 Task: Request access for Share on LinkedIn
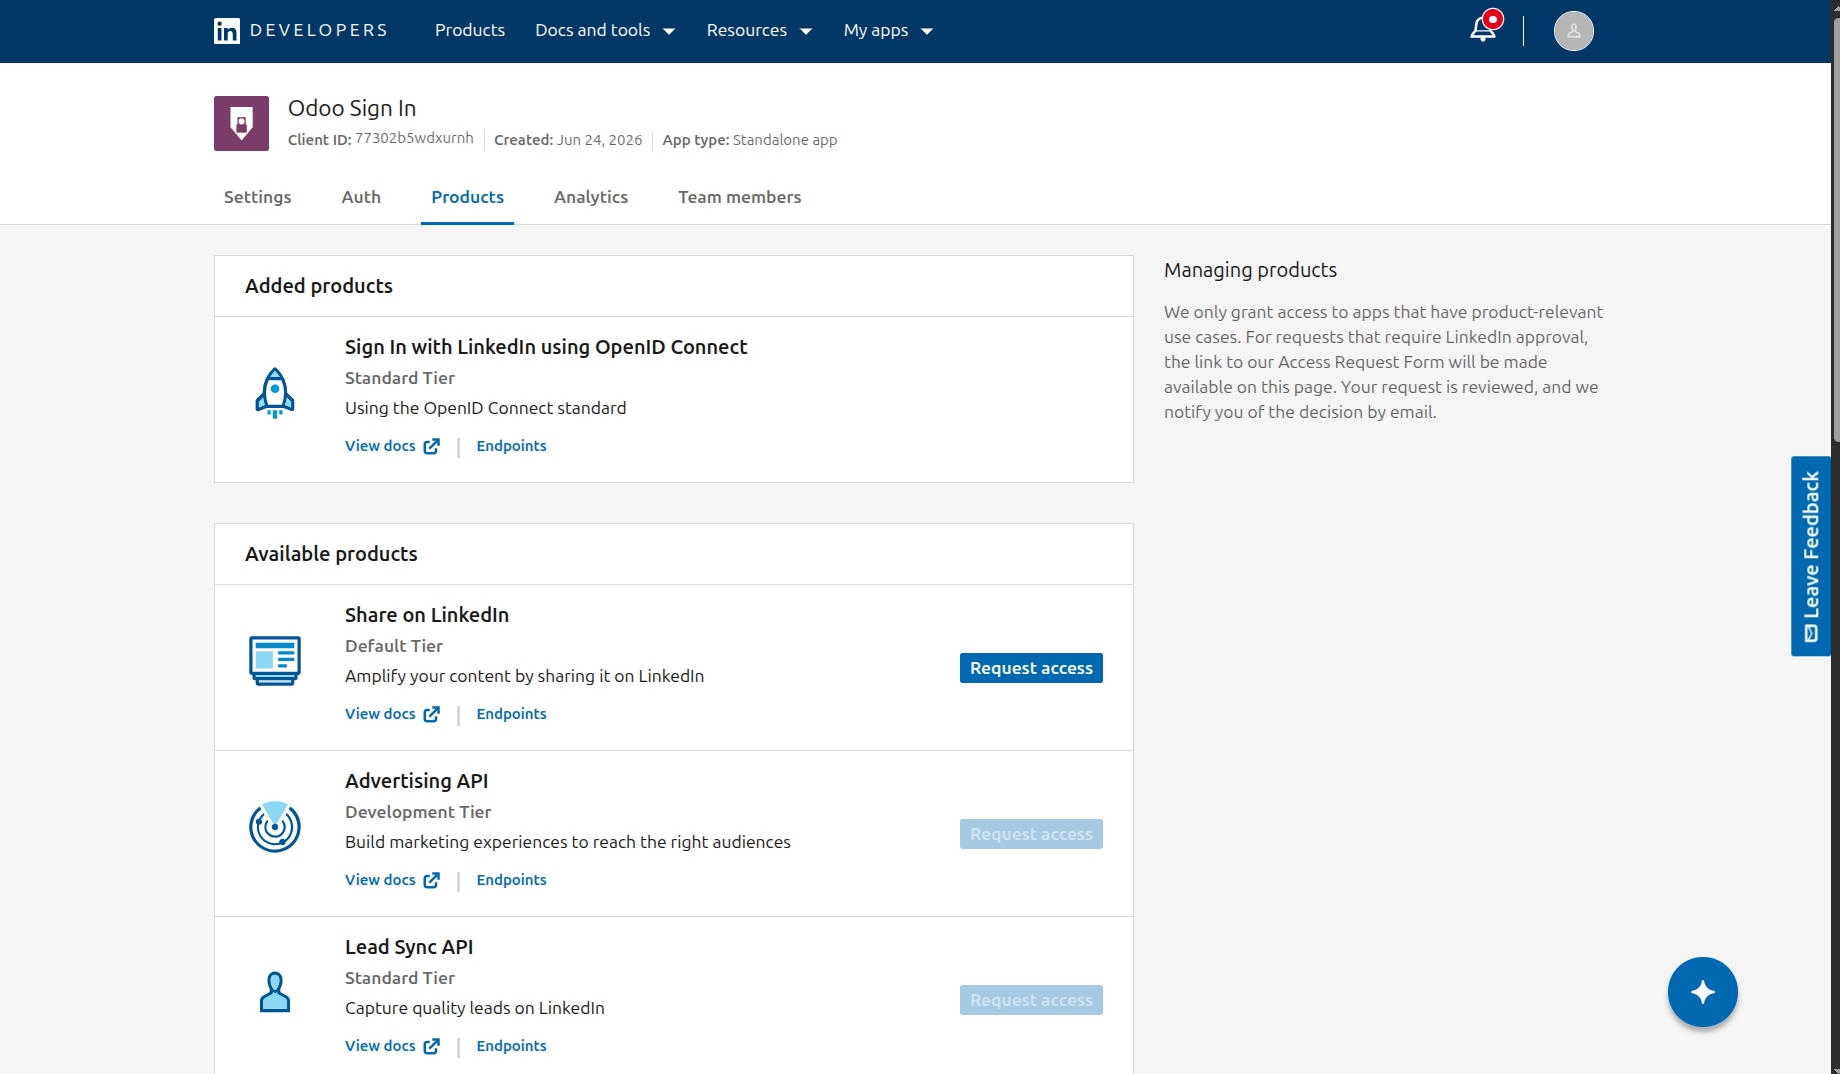tap(1031, 668)
